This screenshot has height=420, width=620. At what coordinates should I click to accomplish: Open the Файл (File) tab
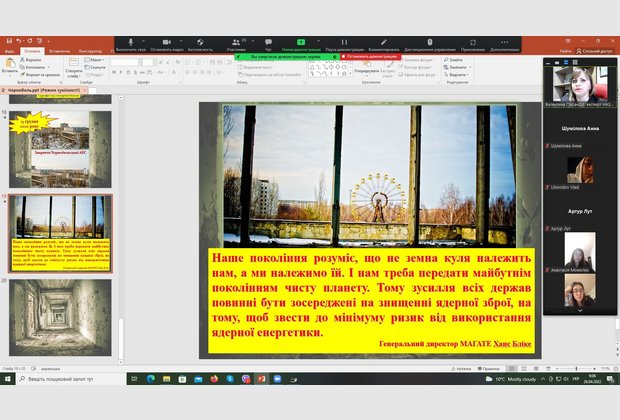(9, 51)
